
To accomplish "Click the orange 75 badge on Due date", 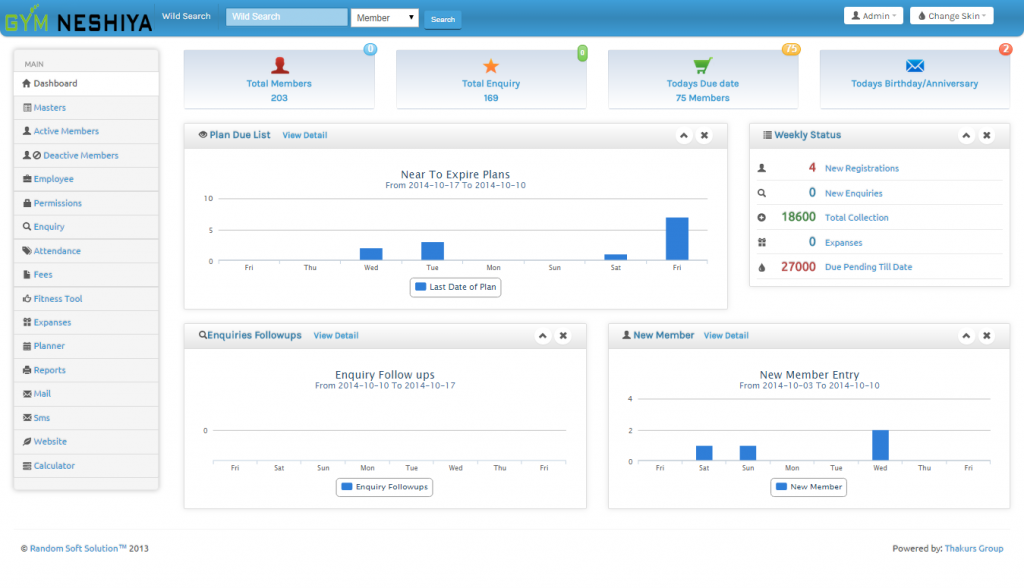I will (791, 49).
